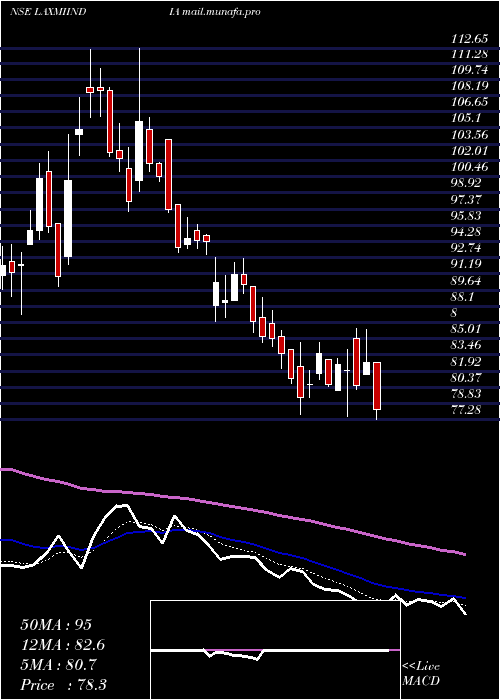Click the 92.74 price axis label
This screenshot has width=500, height=700.
click(x=467, y=248)
